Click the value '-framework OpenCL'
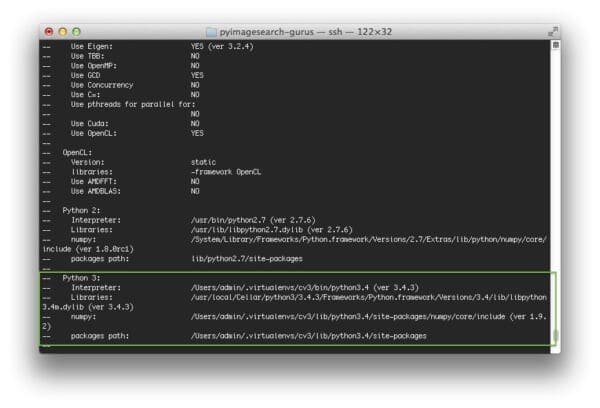 click(226, 172)
